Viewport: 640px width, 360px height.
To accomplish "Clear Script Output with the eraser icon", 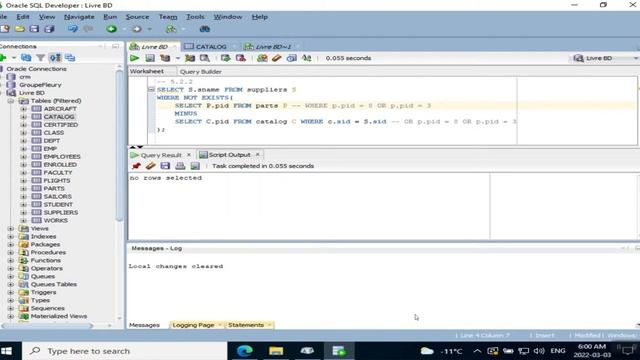I will tap(151, 166).
